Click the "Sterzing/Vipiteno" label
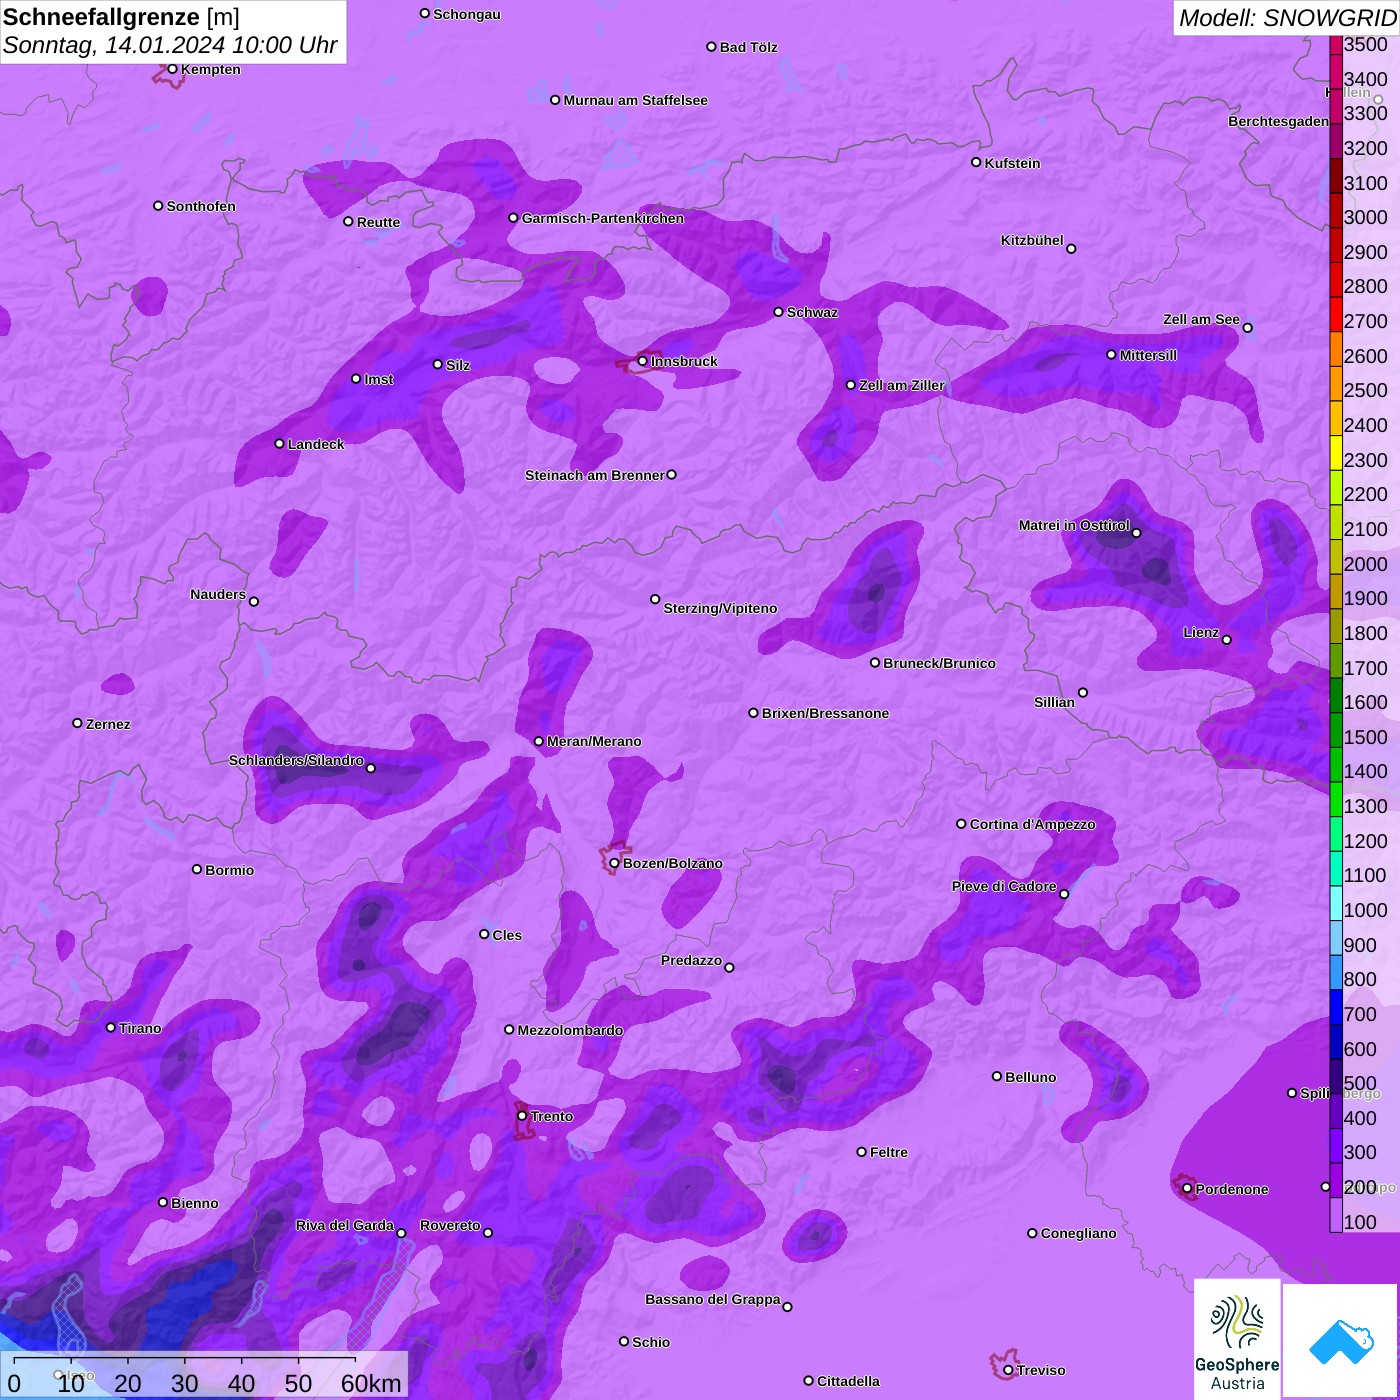Viewport: 1400px width, 1400px height. (720, 608)
